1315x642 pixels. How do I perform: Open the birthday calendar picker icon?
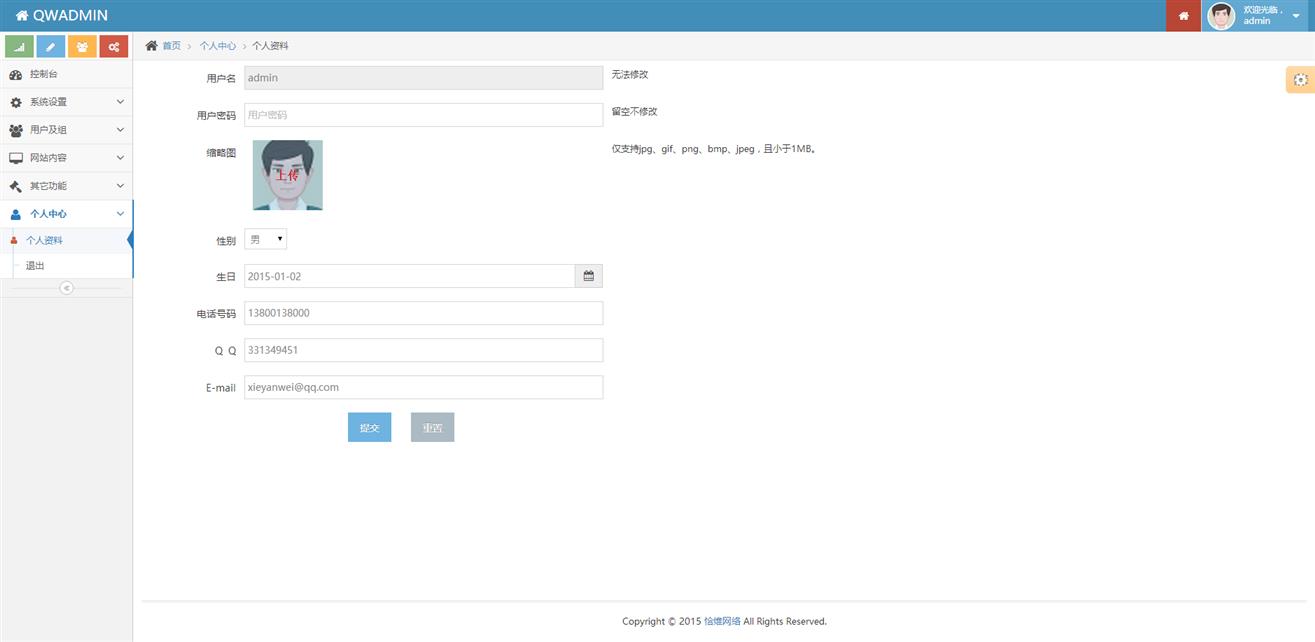click(589, 276)
